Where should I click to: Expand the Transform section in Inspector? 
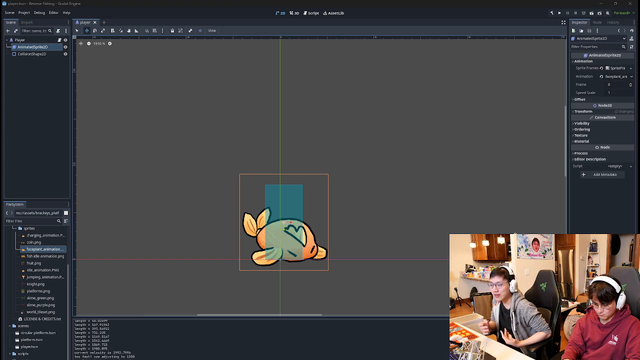[602, 111]
